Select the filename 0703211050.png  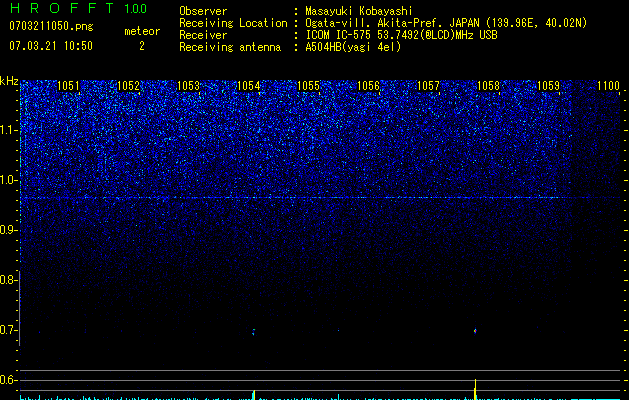(51, 26)
